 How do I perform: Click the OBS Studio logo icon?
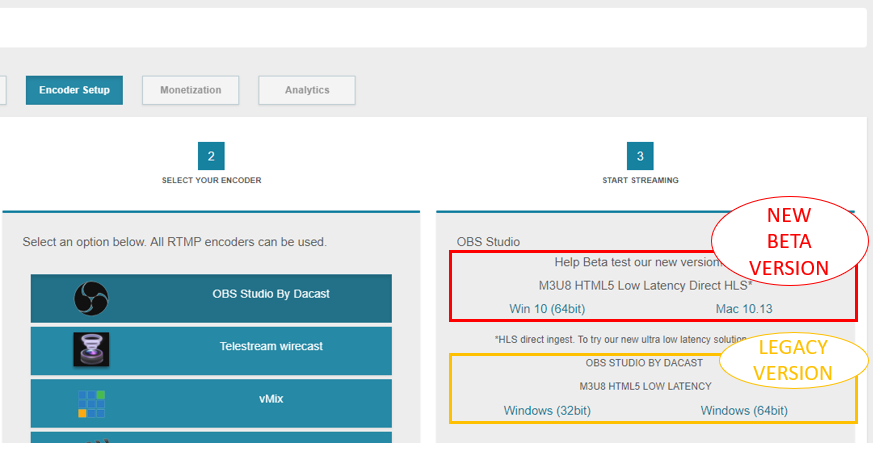[x=91, y=298]
